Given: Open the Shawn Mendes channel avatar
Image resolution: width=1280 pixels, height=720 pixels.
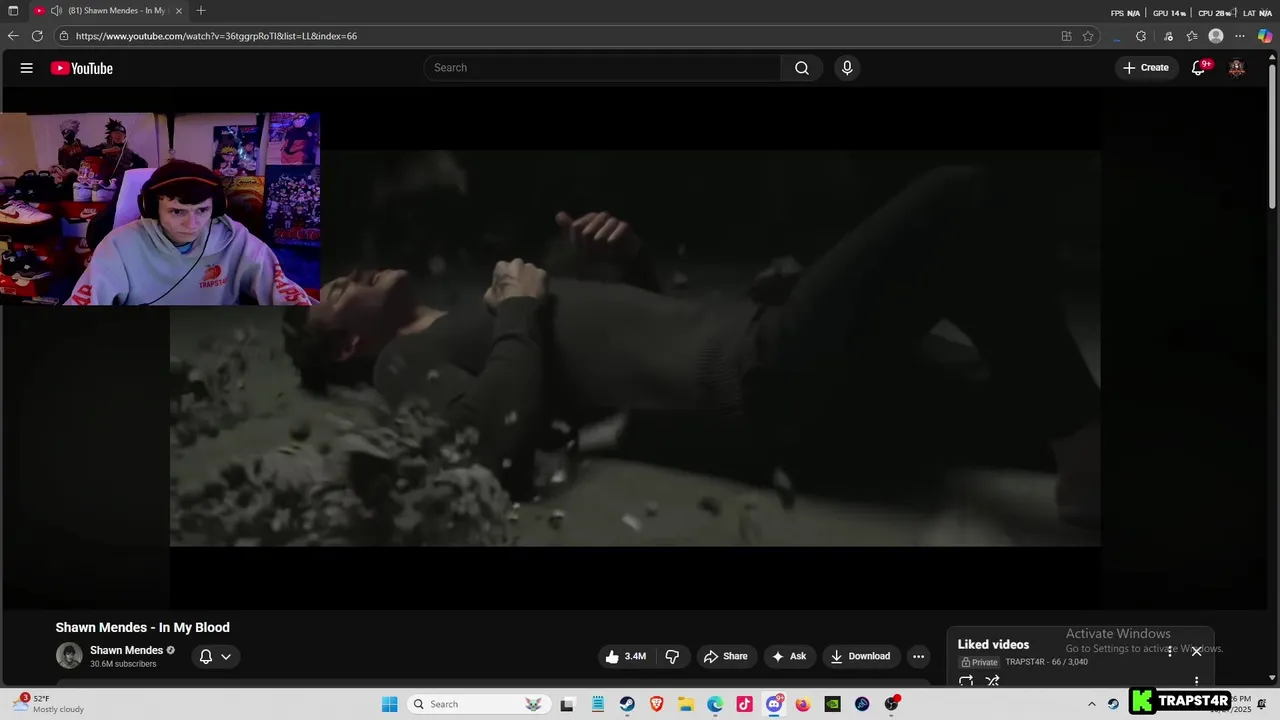Looking at the screenshot, I should (x=69, y=656).
